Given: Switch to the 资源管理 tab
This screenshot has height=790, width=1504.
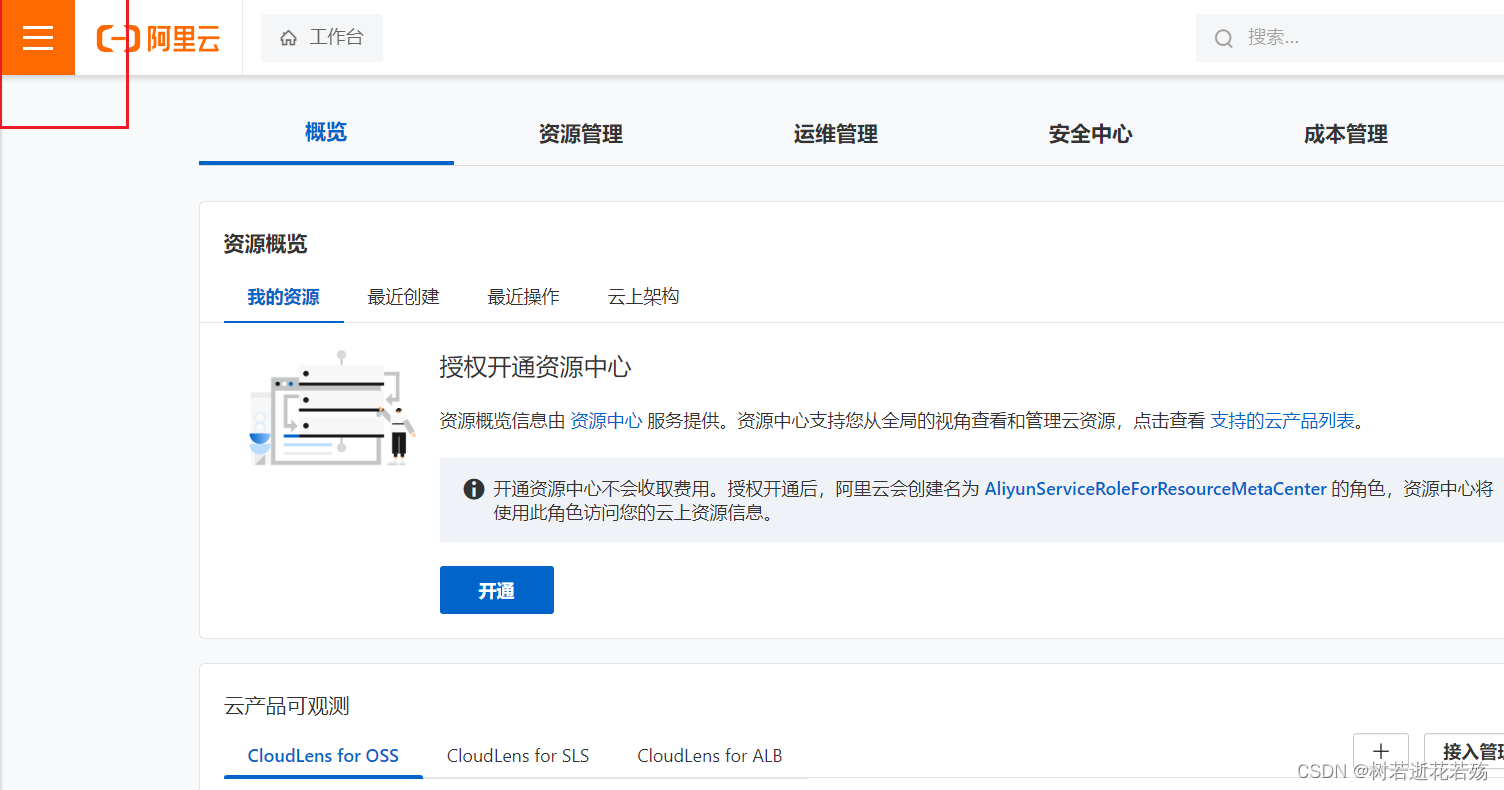Looking at the screenshot, I should click(x=580, y=134).
